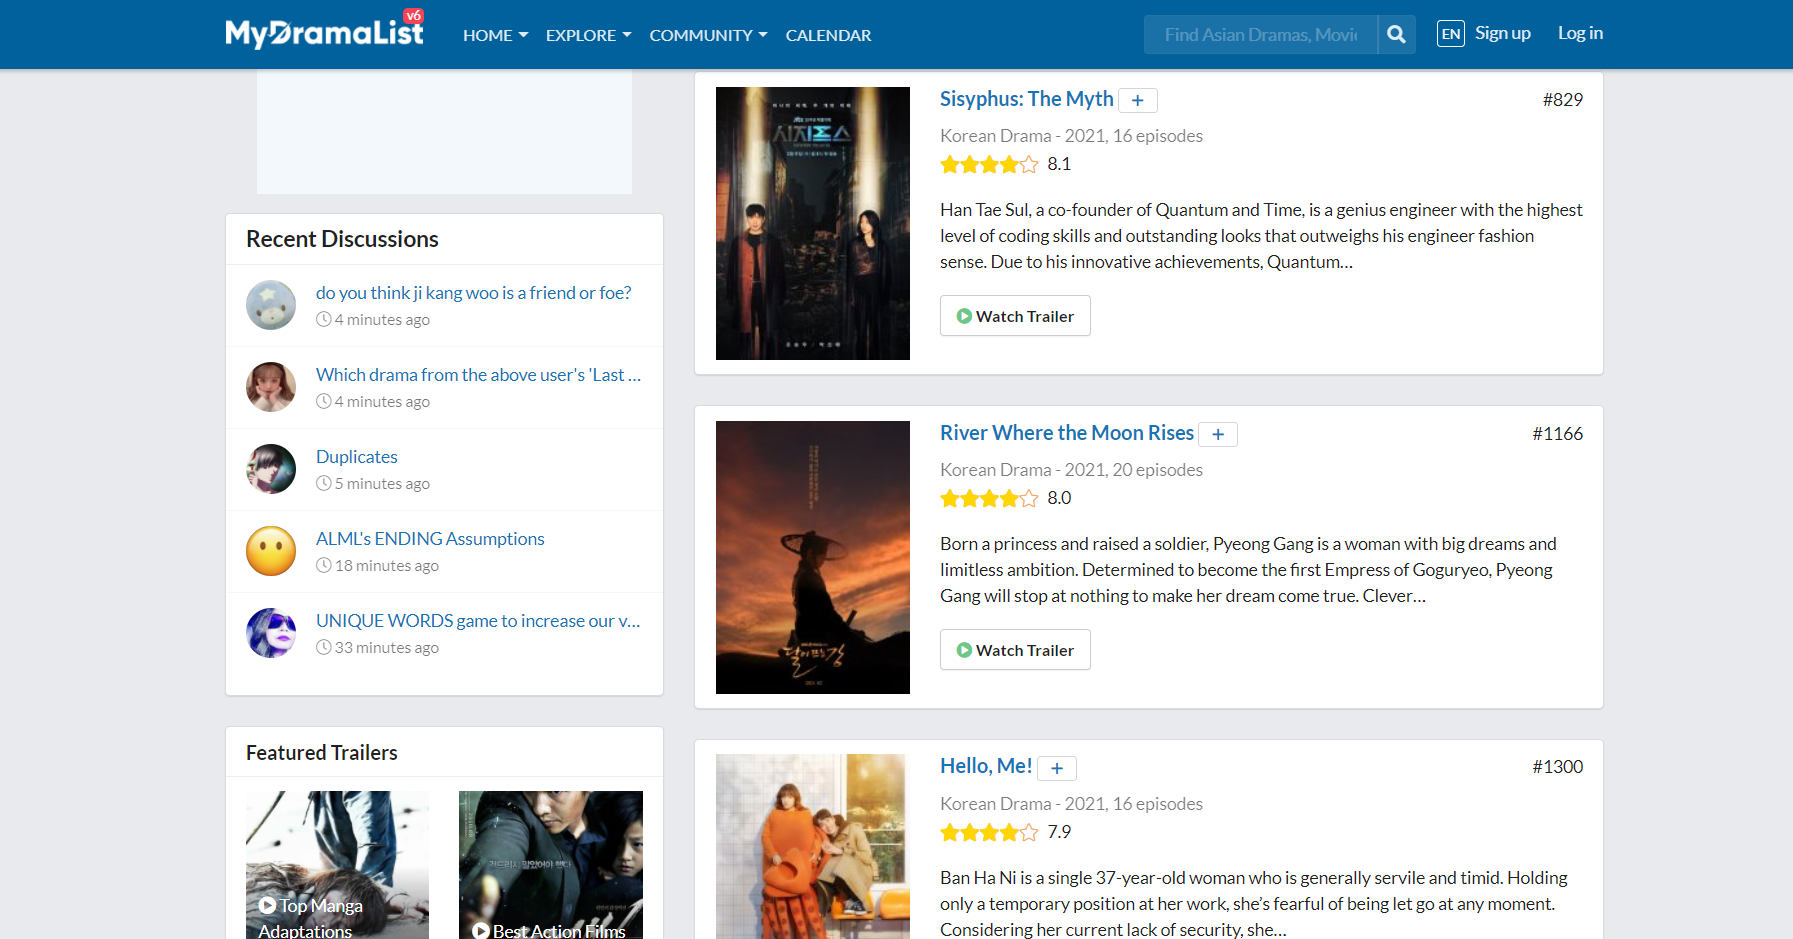Screen dimensions: 1793x939
Task: Click '33 minutes ago' timestamp
Action: click(386, 648)
